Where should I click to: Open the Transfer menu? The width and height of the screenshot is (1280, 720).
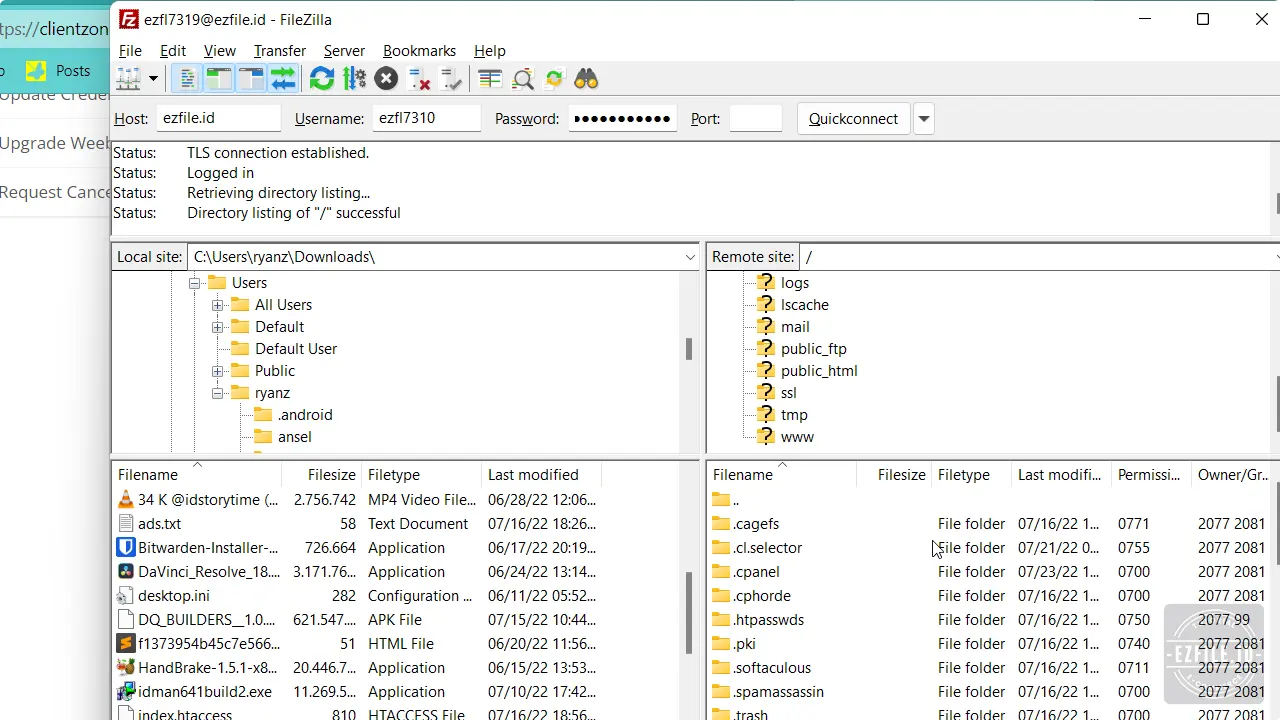(280, 50)
